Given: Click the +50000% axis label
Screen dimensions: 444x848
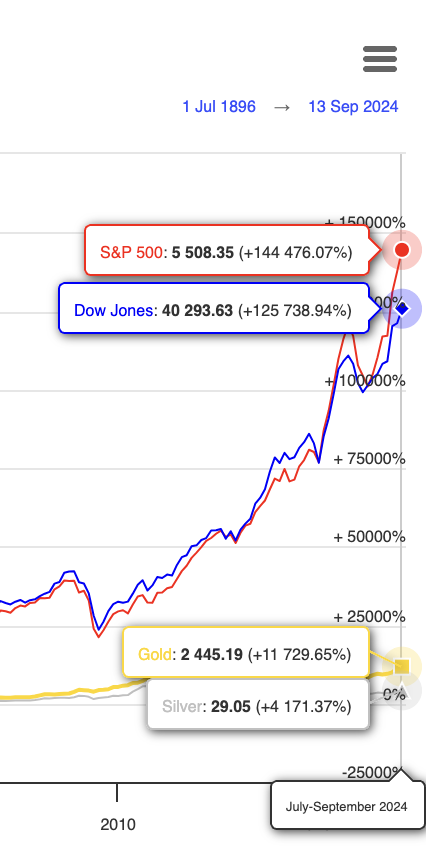Looking at the screenshot, I should [x=369, y=537].
